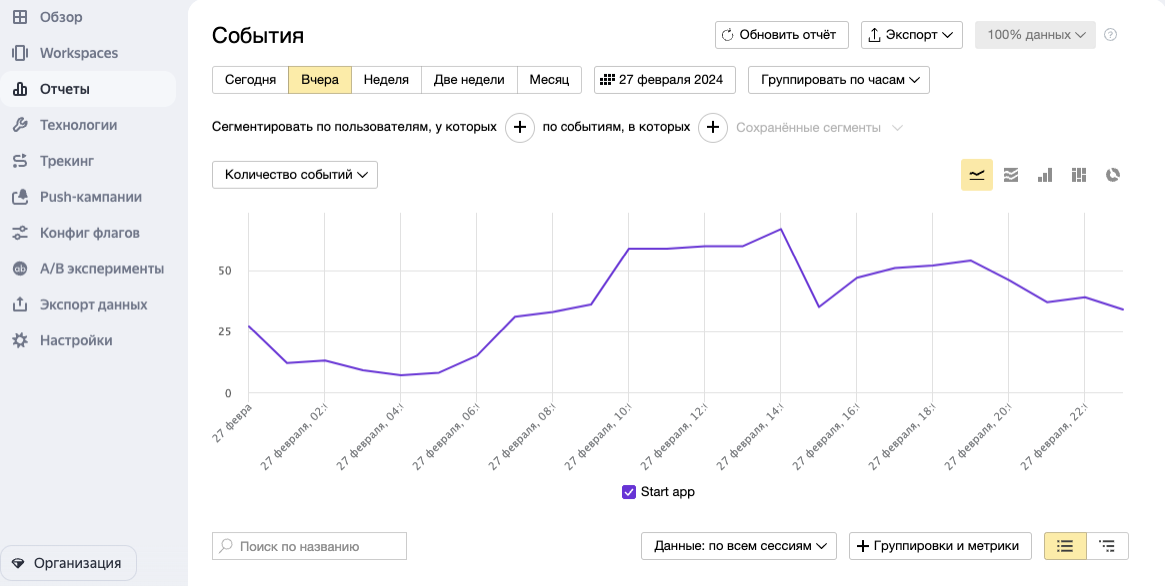
Task: Open Данные: по всем сессиям dropdown
Action: tap(739, 546)
